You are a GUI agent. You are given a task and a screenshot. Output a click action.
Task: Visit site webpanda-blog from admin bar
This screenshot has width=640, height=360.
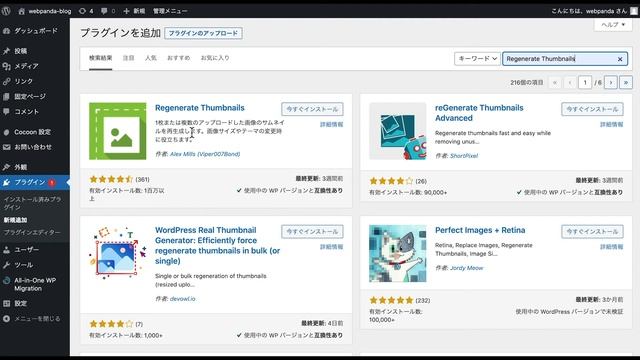tap(45, 11)
